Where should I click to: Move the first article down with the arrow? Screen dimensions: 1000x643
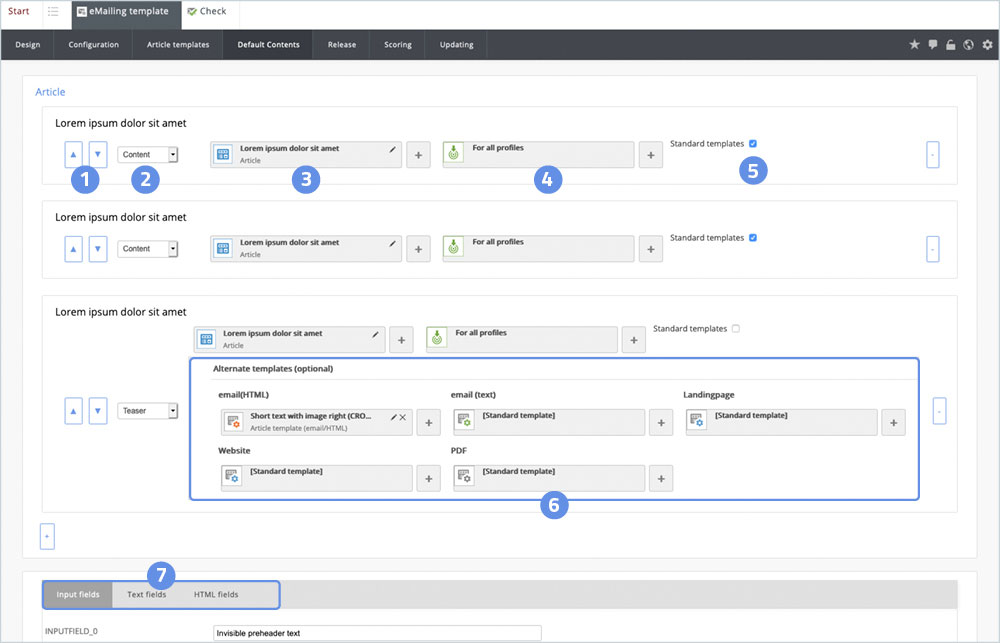click(97, 155)
